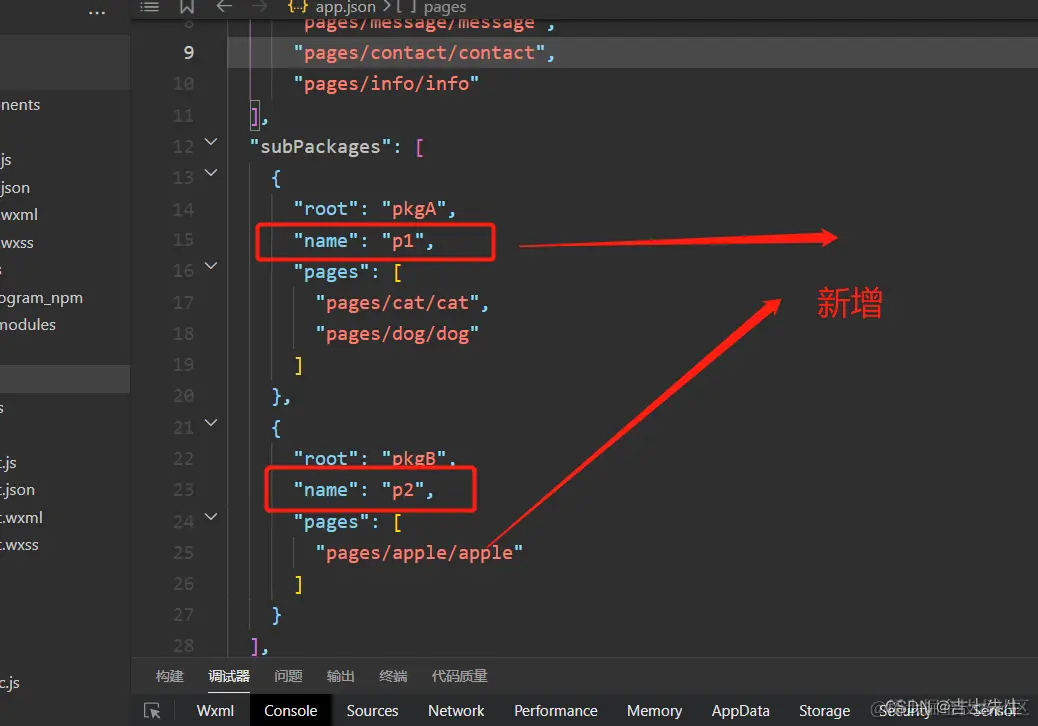Collapse the pages array at line 16
The width and height of the screenshot is (1038, 726).
click(211, 266)
